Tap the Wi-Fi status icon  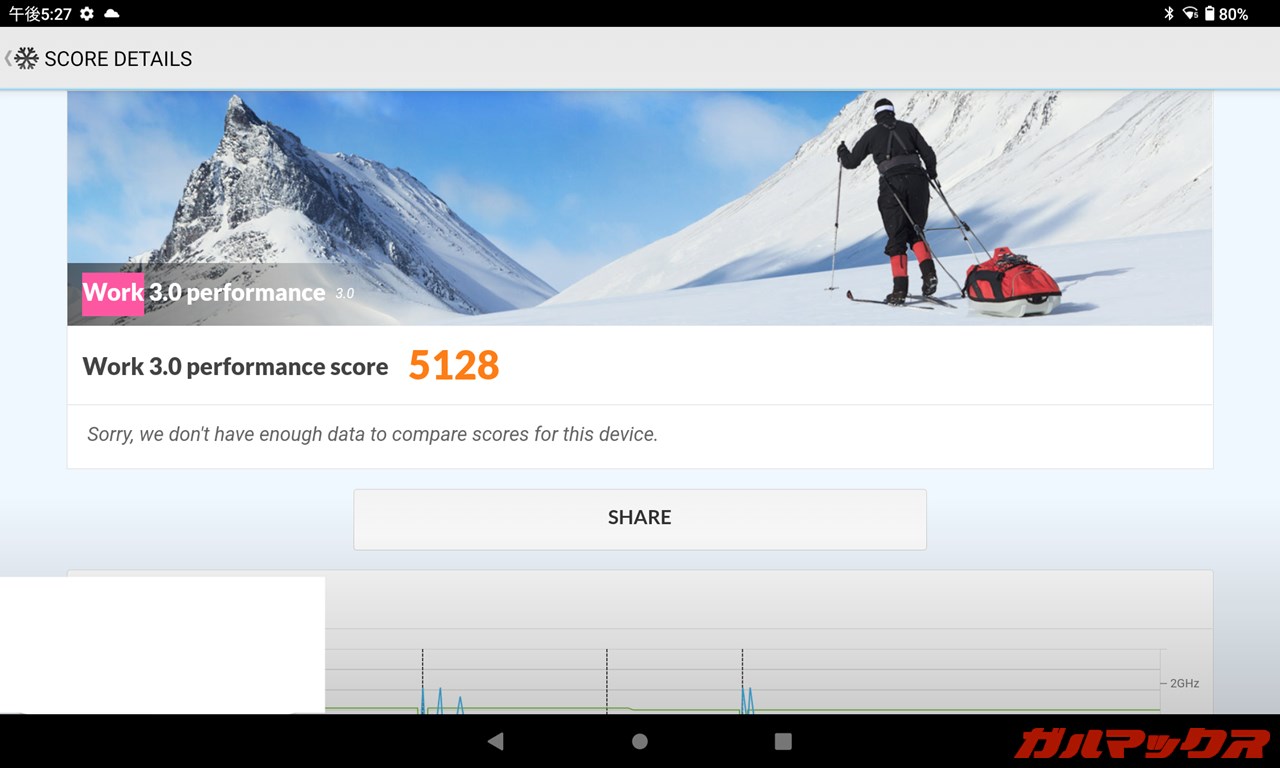point(1190,13)
